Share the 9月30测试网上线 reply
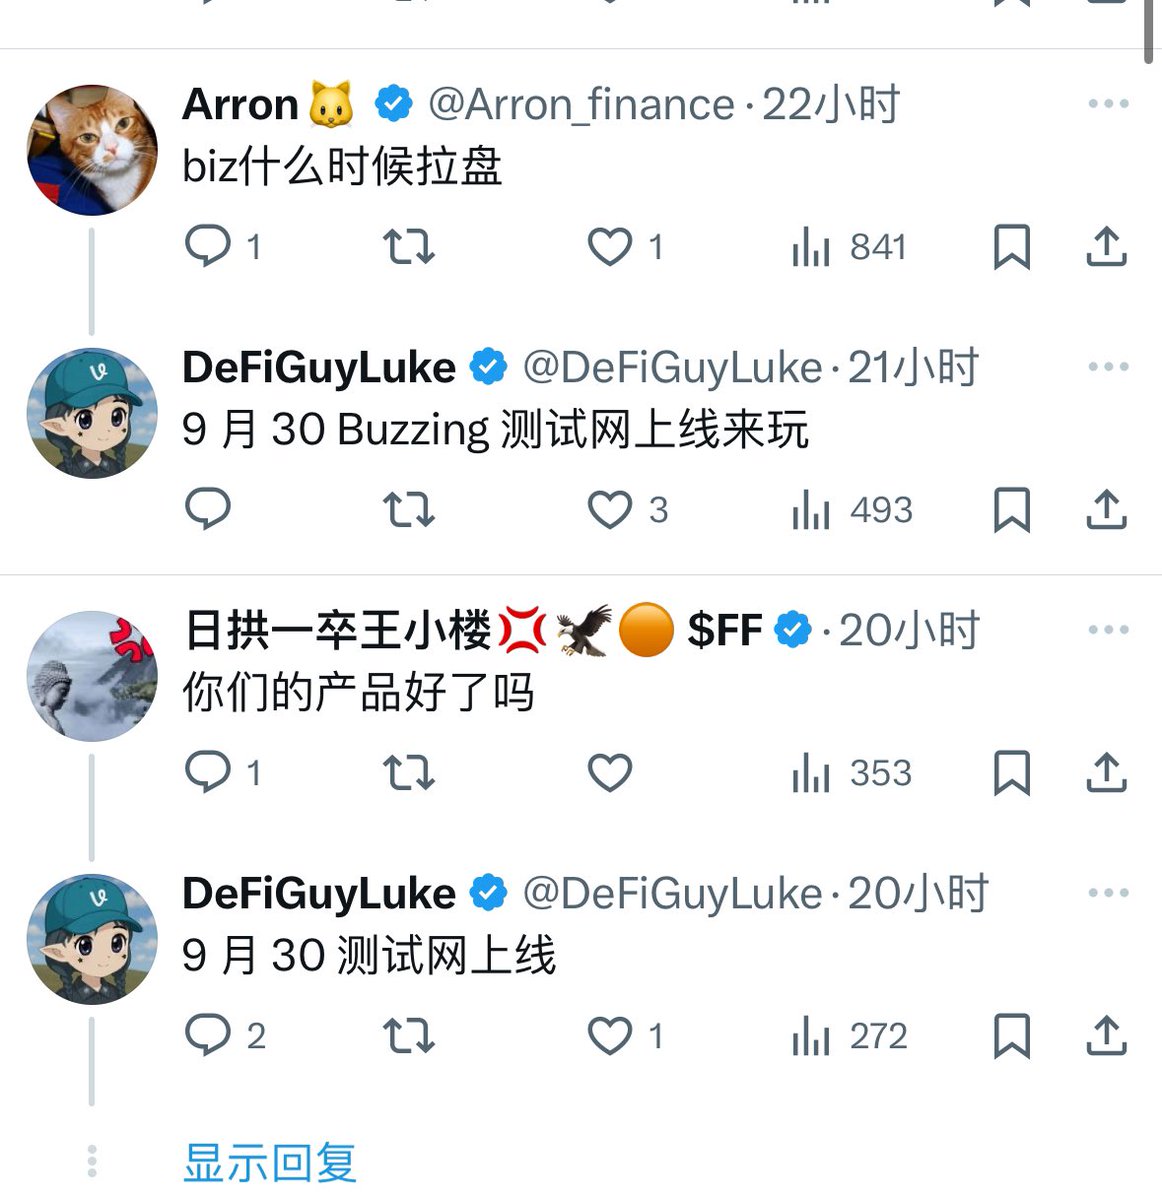 click(x=1106, y=1036)
